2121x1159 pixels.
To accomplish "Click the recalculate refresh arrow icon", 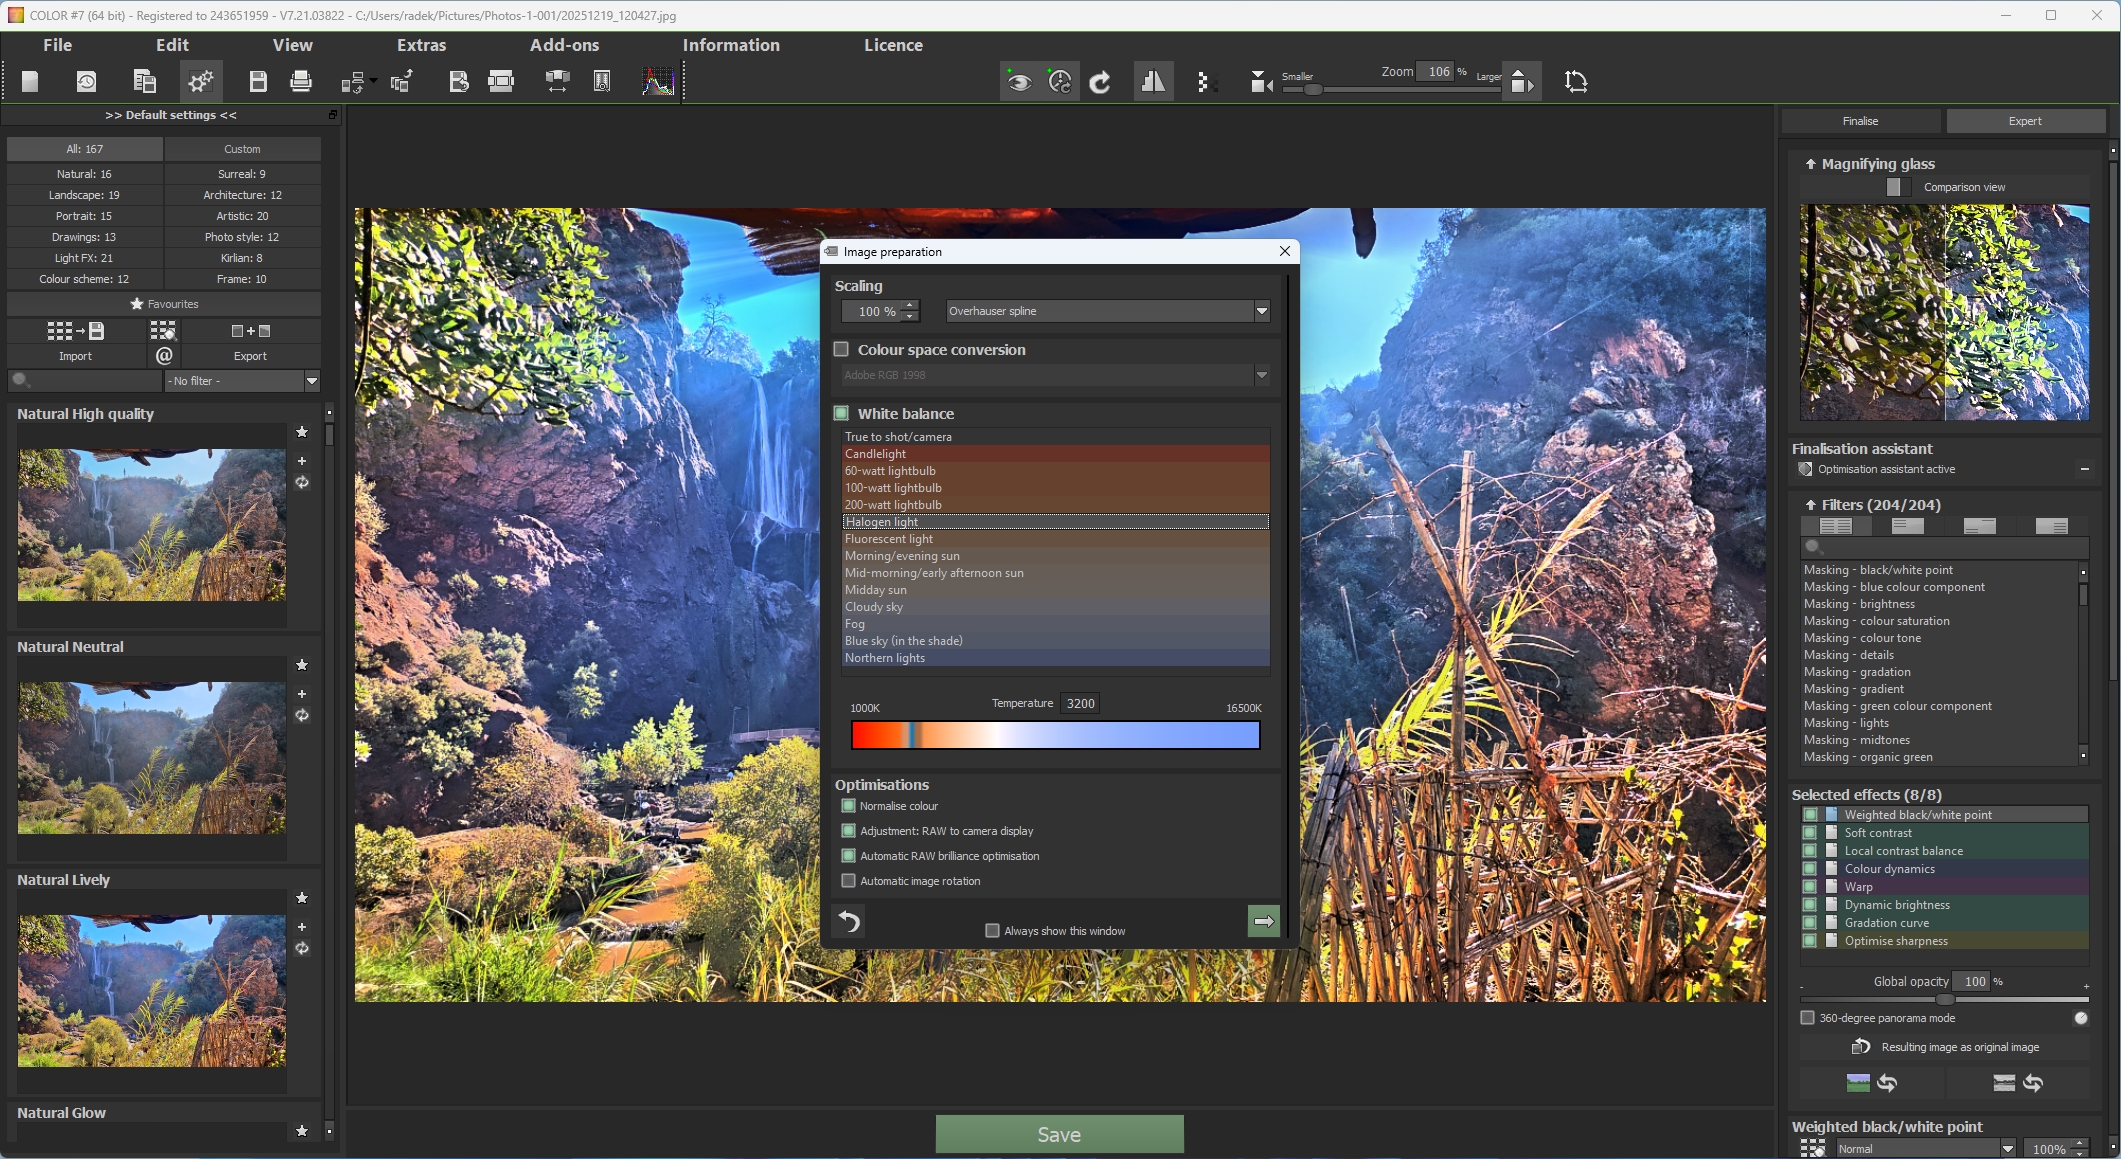I will (1100, 82).
